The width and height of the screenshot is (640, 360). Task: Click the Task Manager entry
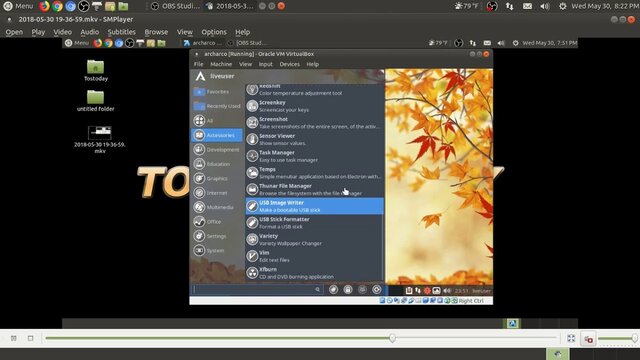(x=314, y=156)
